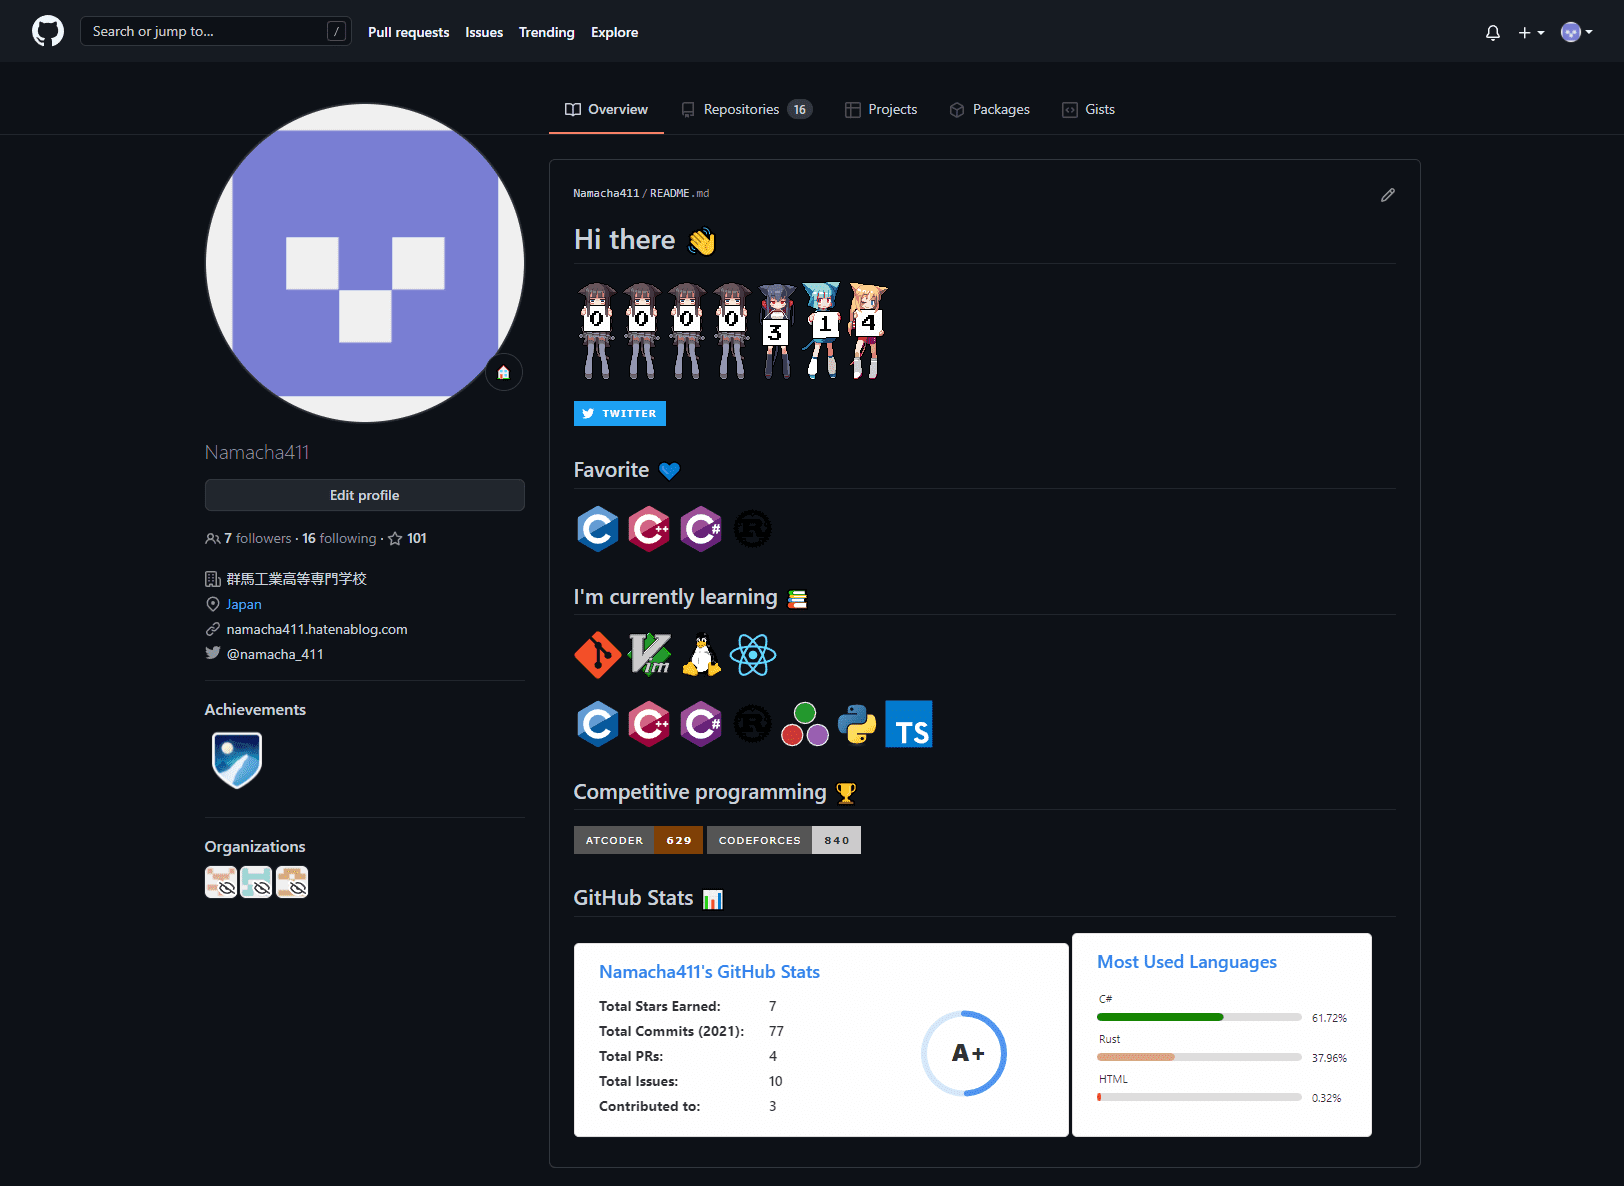Click the React atom icon

[x=753, y=656]
